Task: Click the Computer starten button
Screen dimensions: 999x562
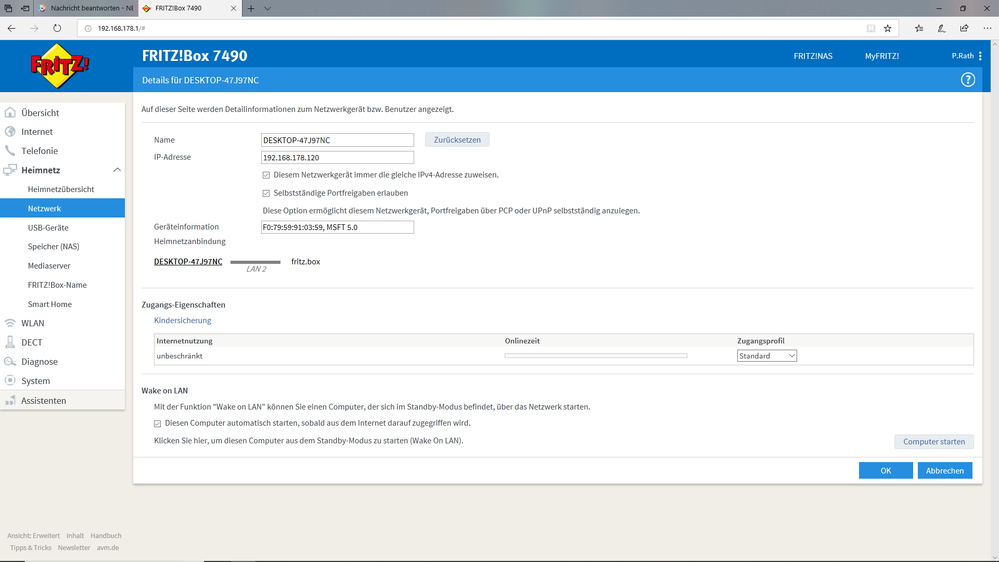Action: [934, 442]
